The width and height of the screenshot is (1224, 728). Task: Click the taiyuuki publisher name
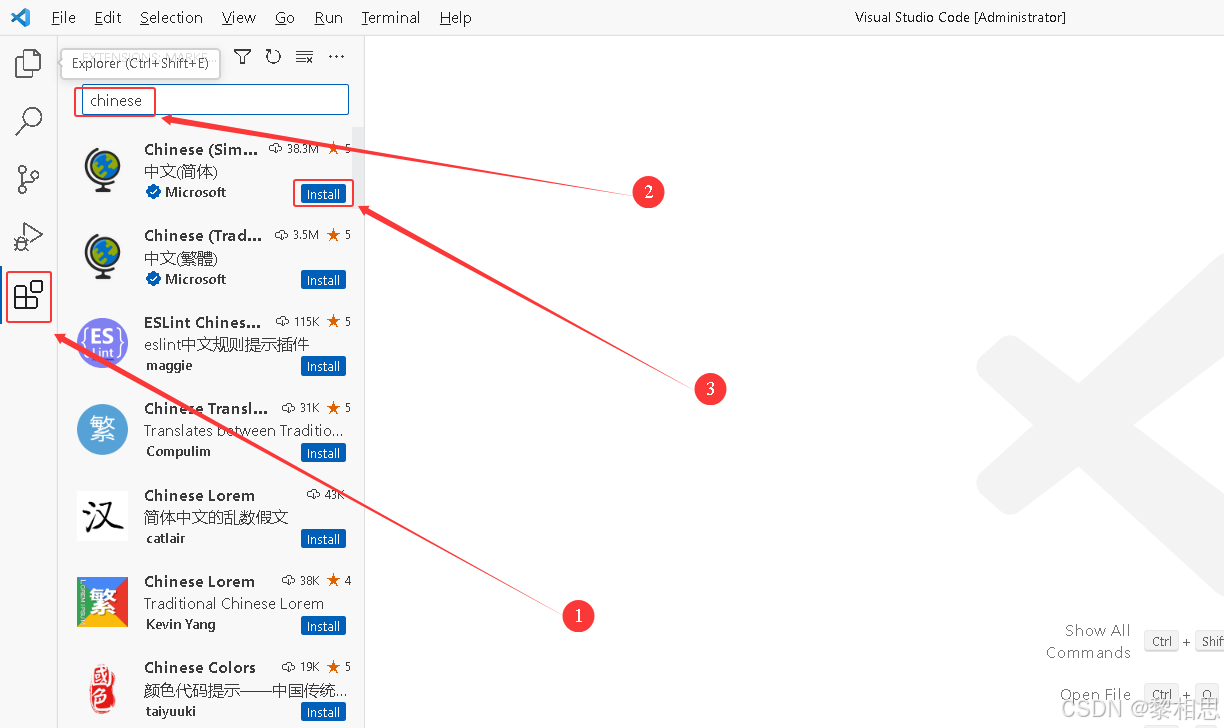171,711
